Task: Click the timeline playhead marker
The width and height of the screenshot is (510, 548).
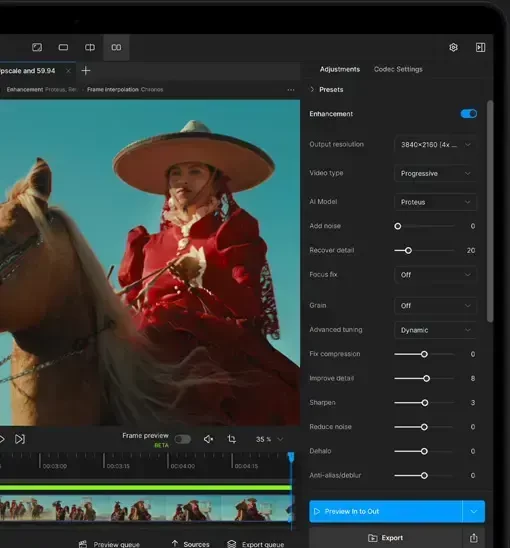Action: 291,457
